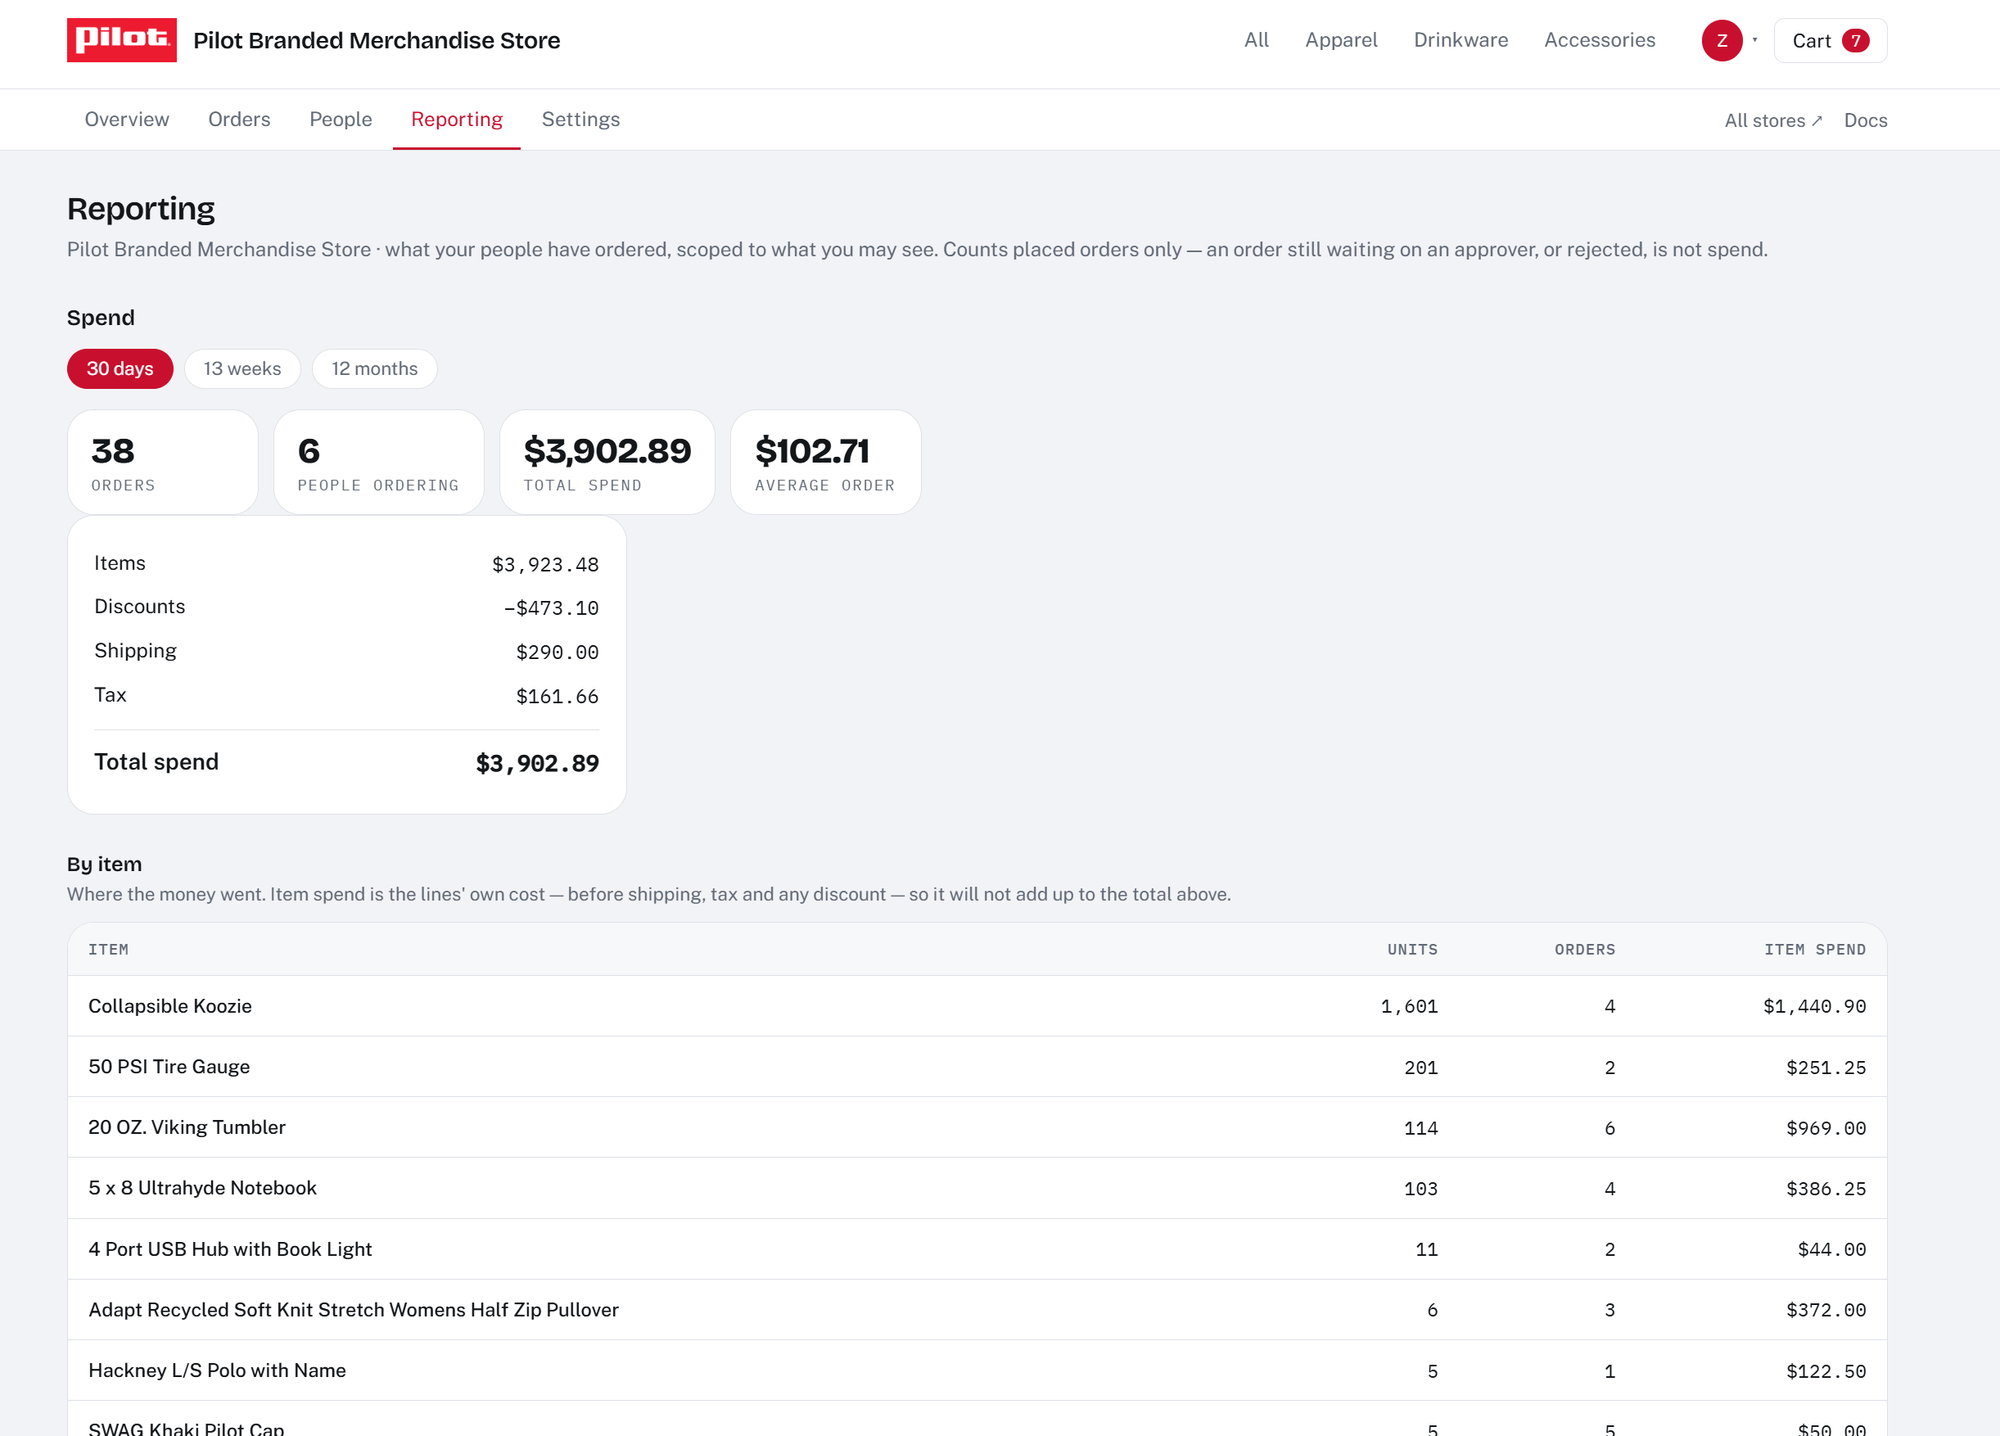Screen dimensions: 2000x1436
Task: Switch to the Orders tab
Action: pos(239,119)
